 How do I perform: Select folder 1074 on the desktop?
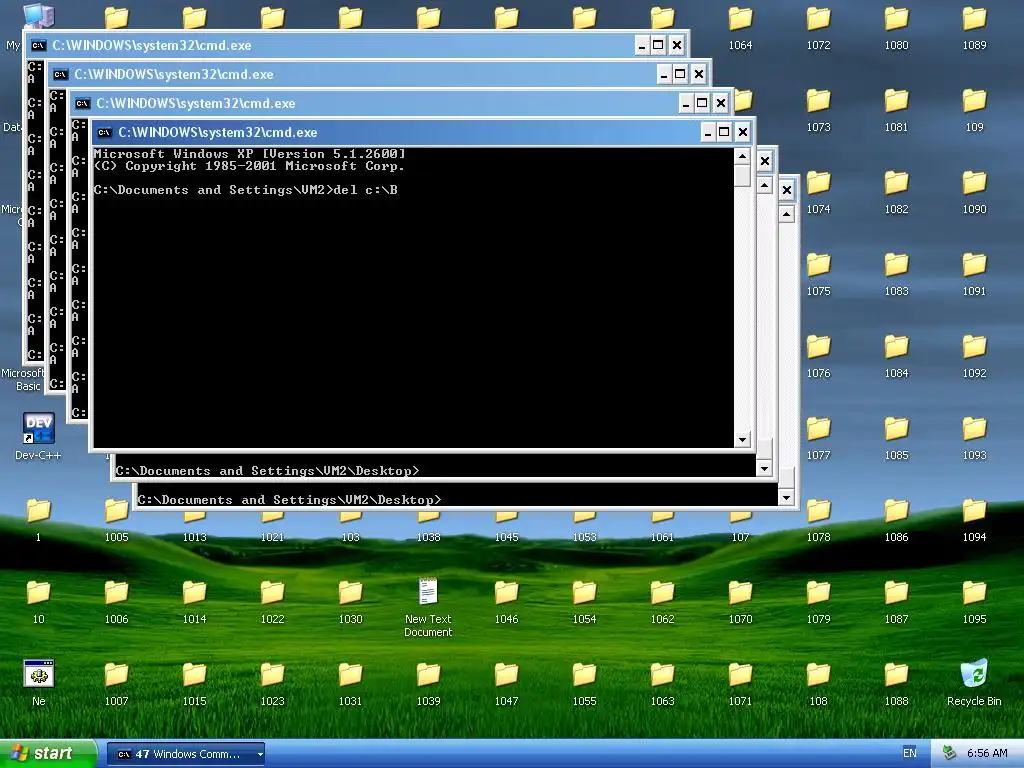pos(818,193)
